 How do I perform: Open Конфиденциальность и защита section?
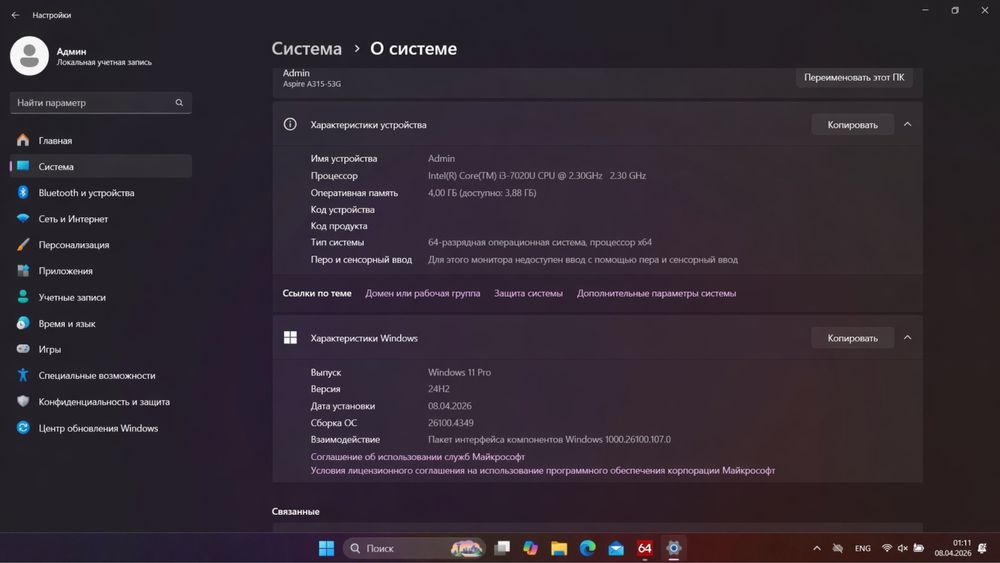(x=101, y=402)
